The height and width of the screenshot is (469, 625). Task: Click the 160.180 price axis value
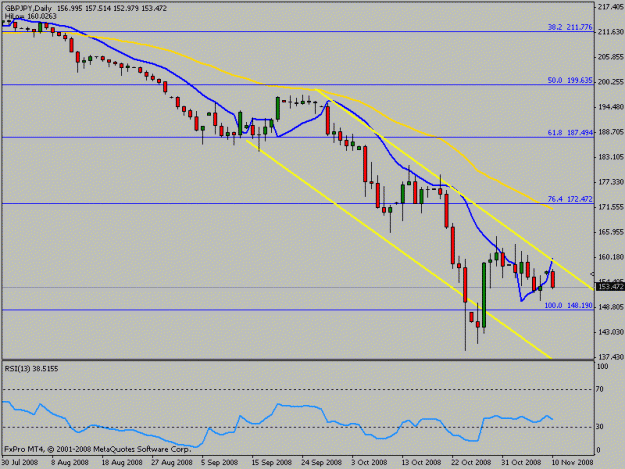coord(610,257)
